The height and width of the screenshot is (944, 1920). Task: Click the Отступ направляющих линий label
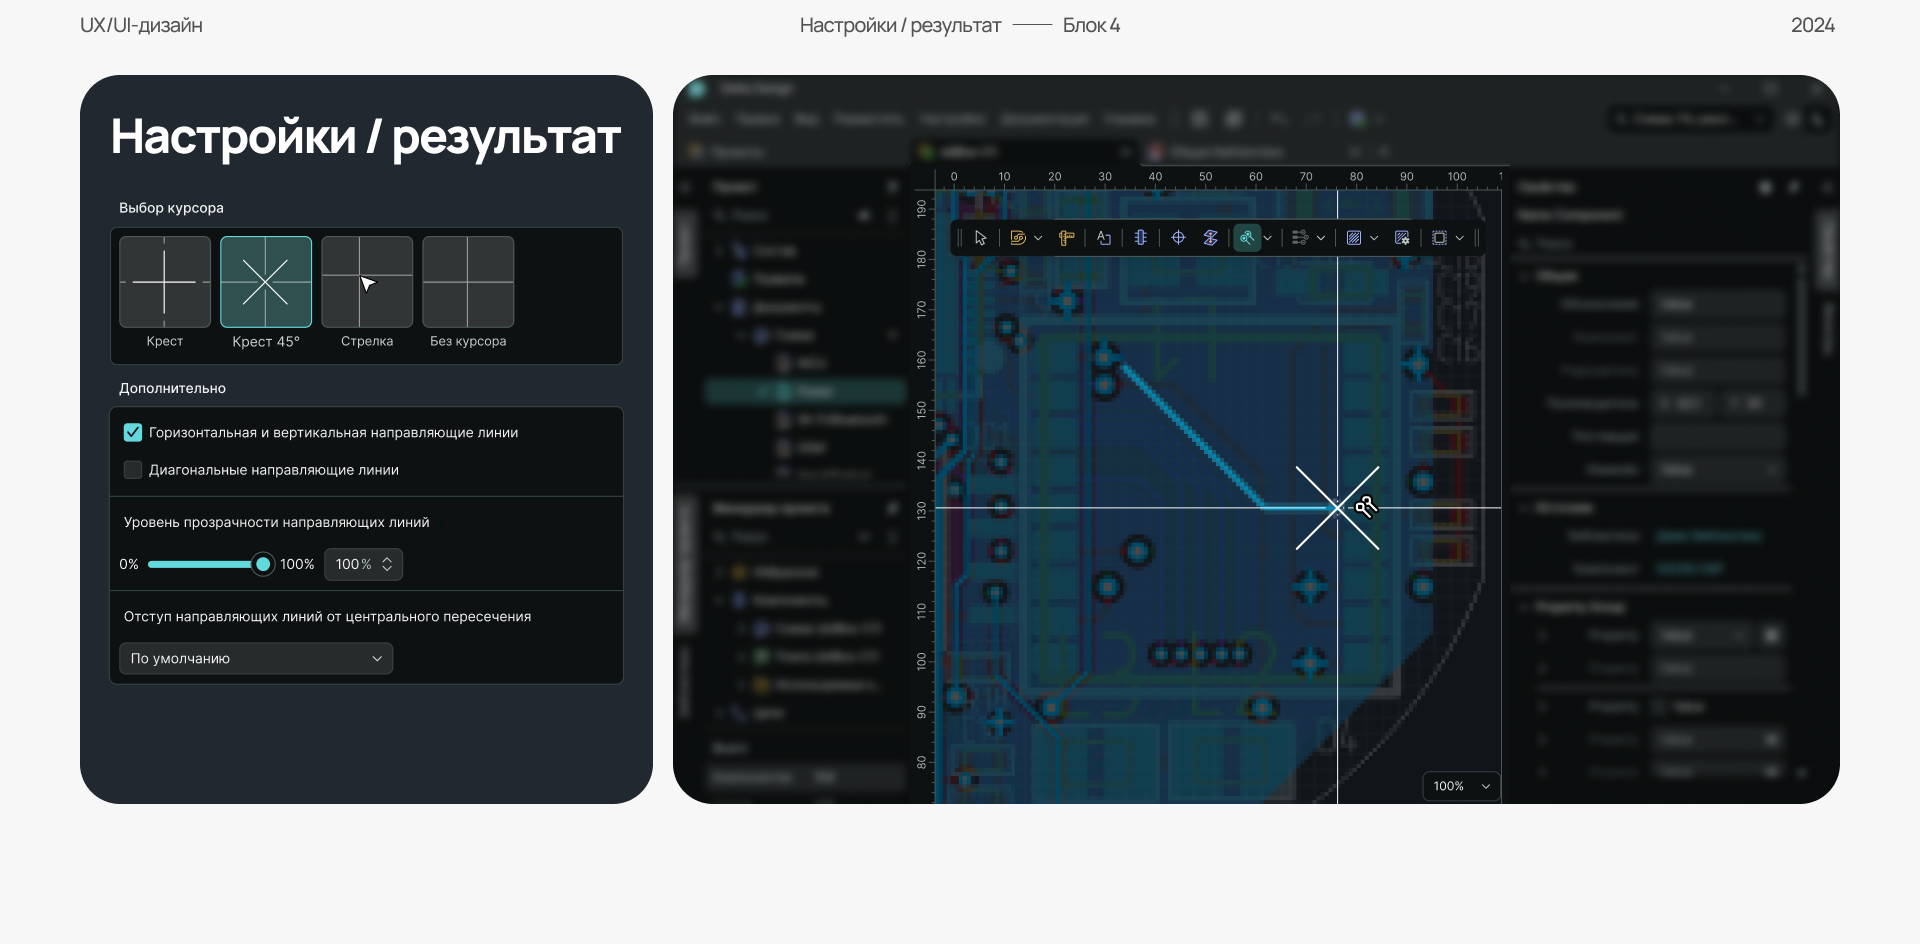click(327, 616)
